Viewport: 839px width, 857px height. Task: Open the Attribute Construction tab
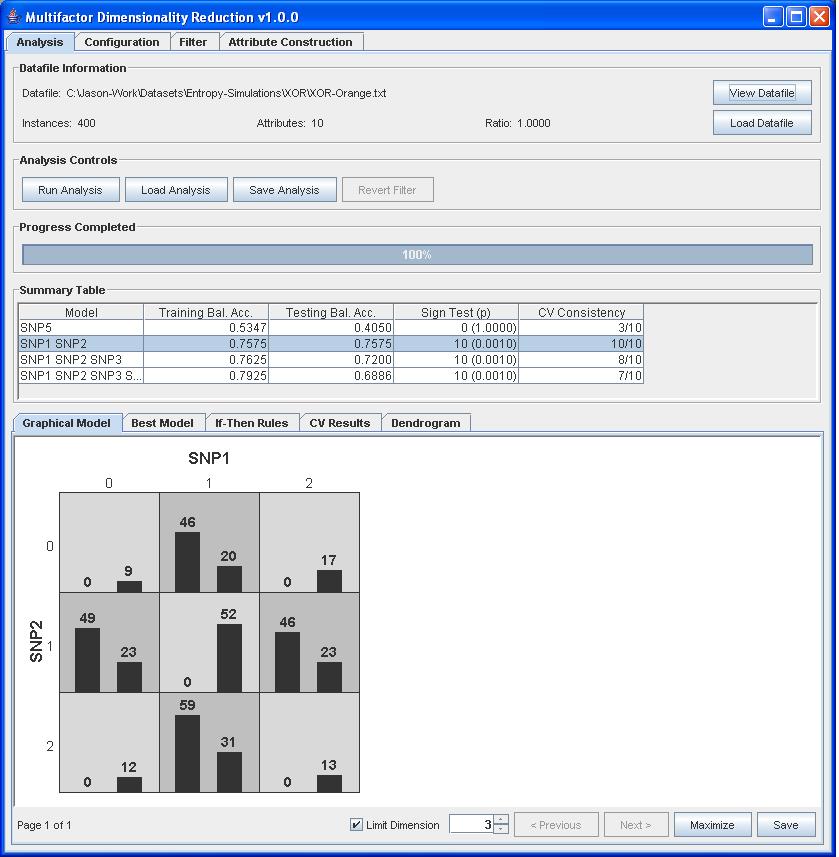click(x=290, y=42)
